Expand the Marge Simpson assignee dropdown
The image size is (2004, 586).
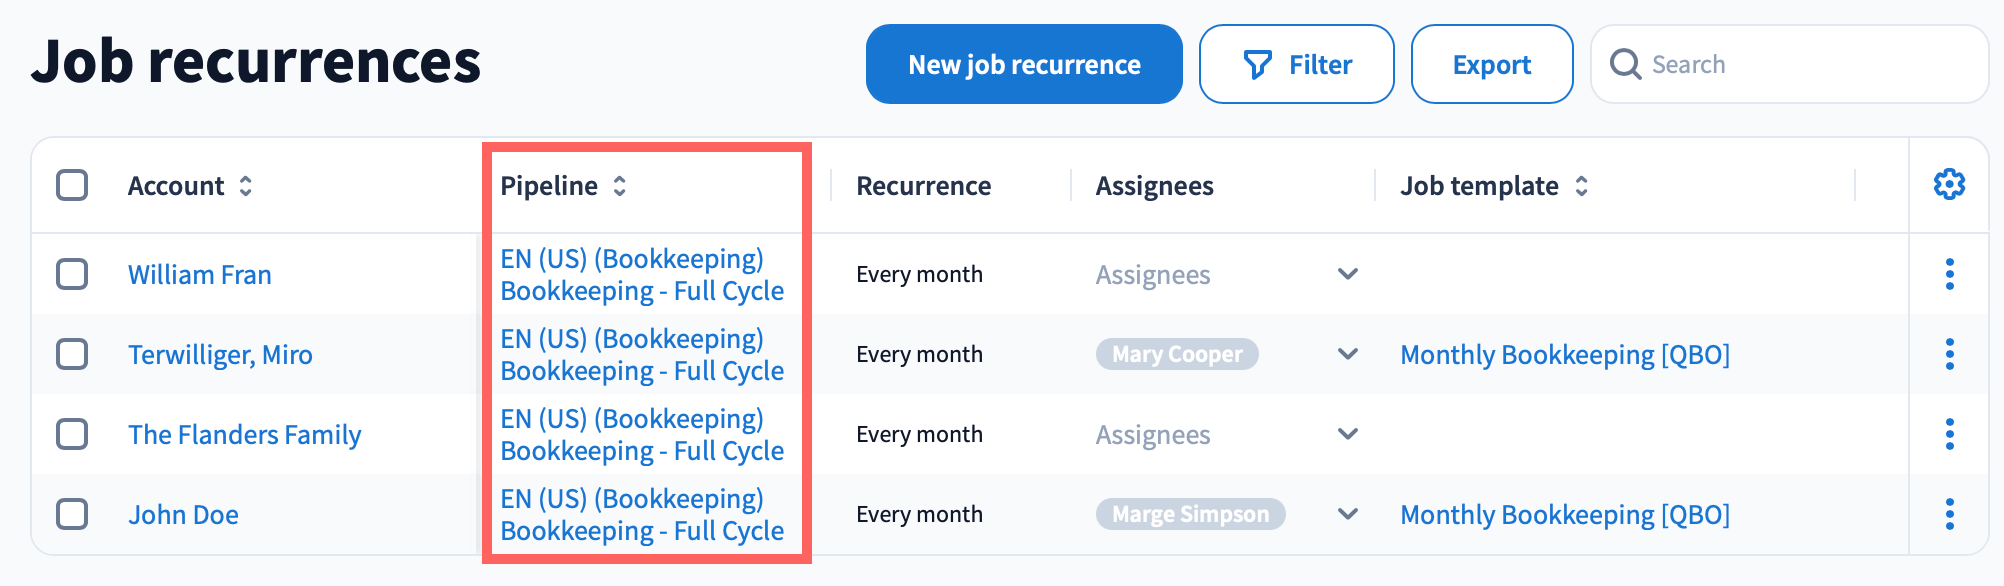click(1347, 514)
